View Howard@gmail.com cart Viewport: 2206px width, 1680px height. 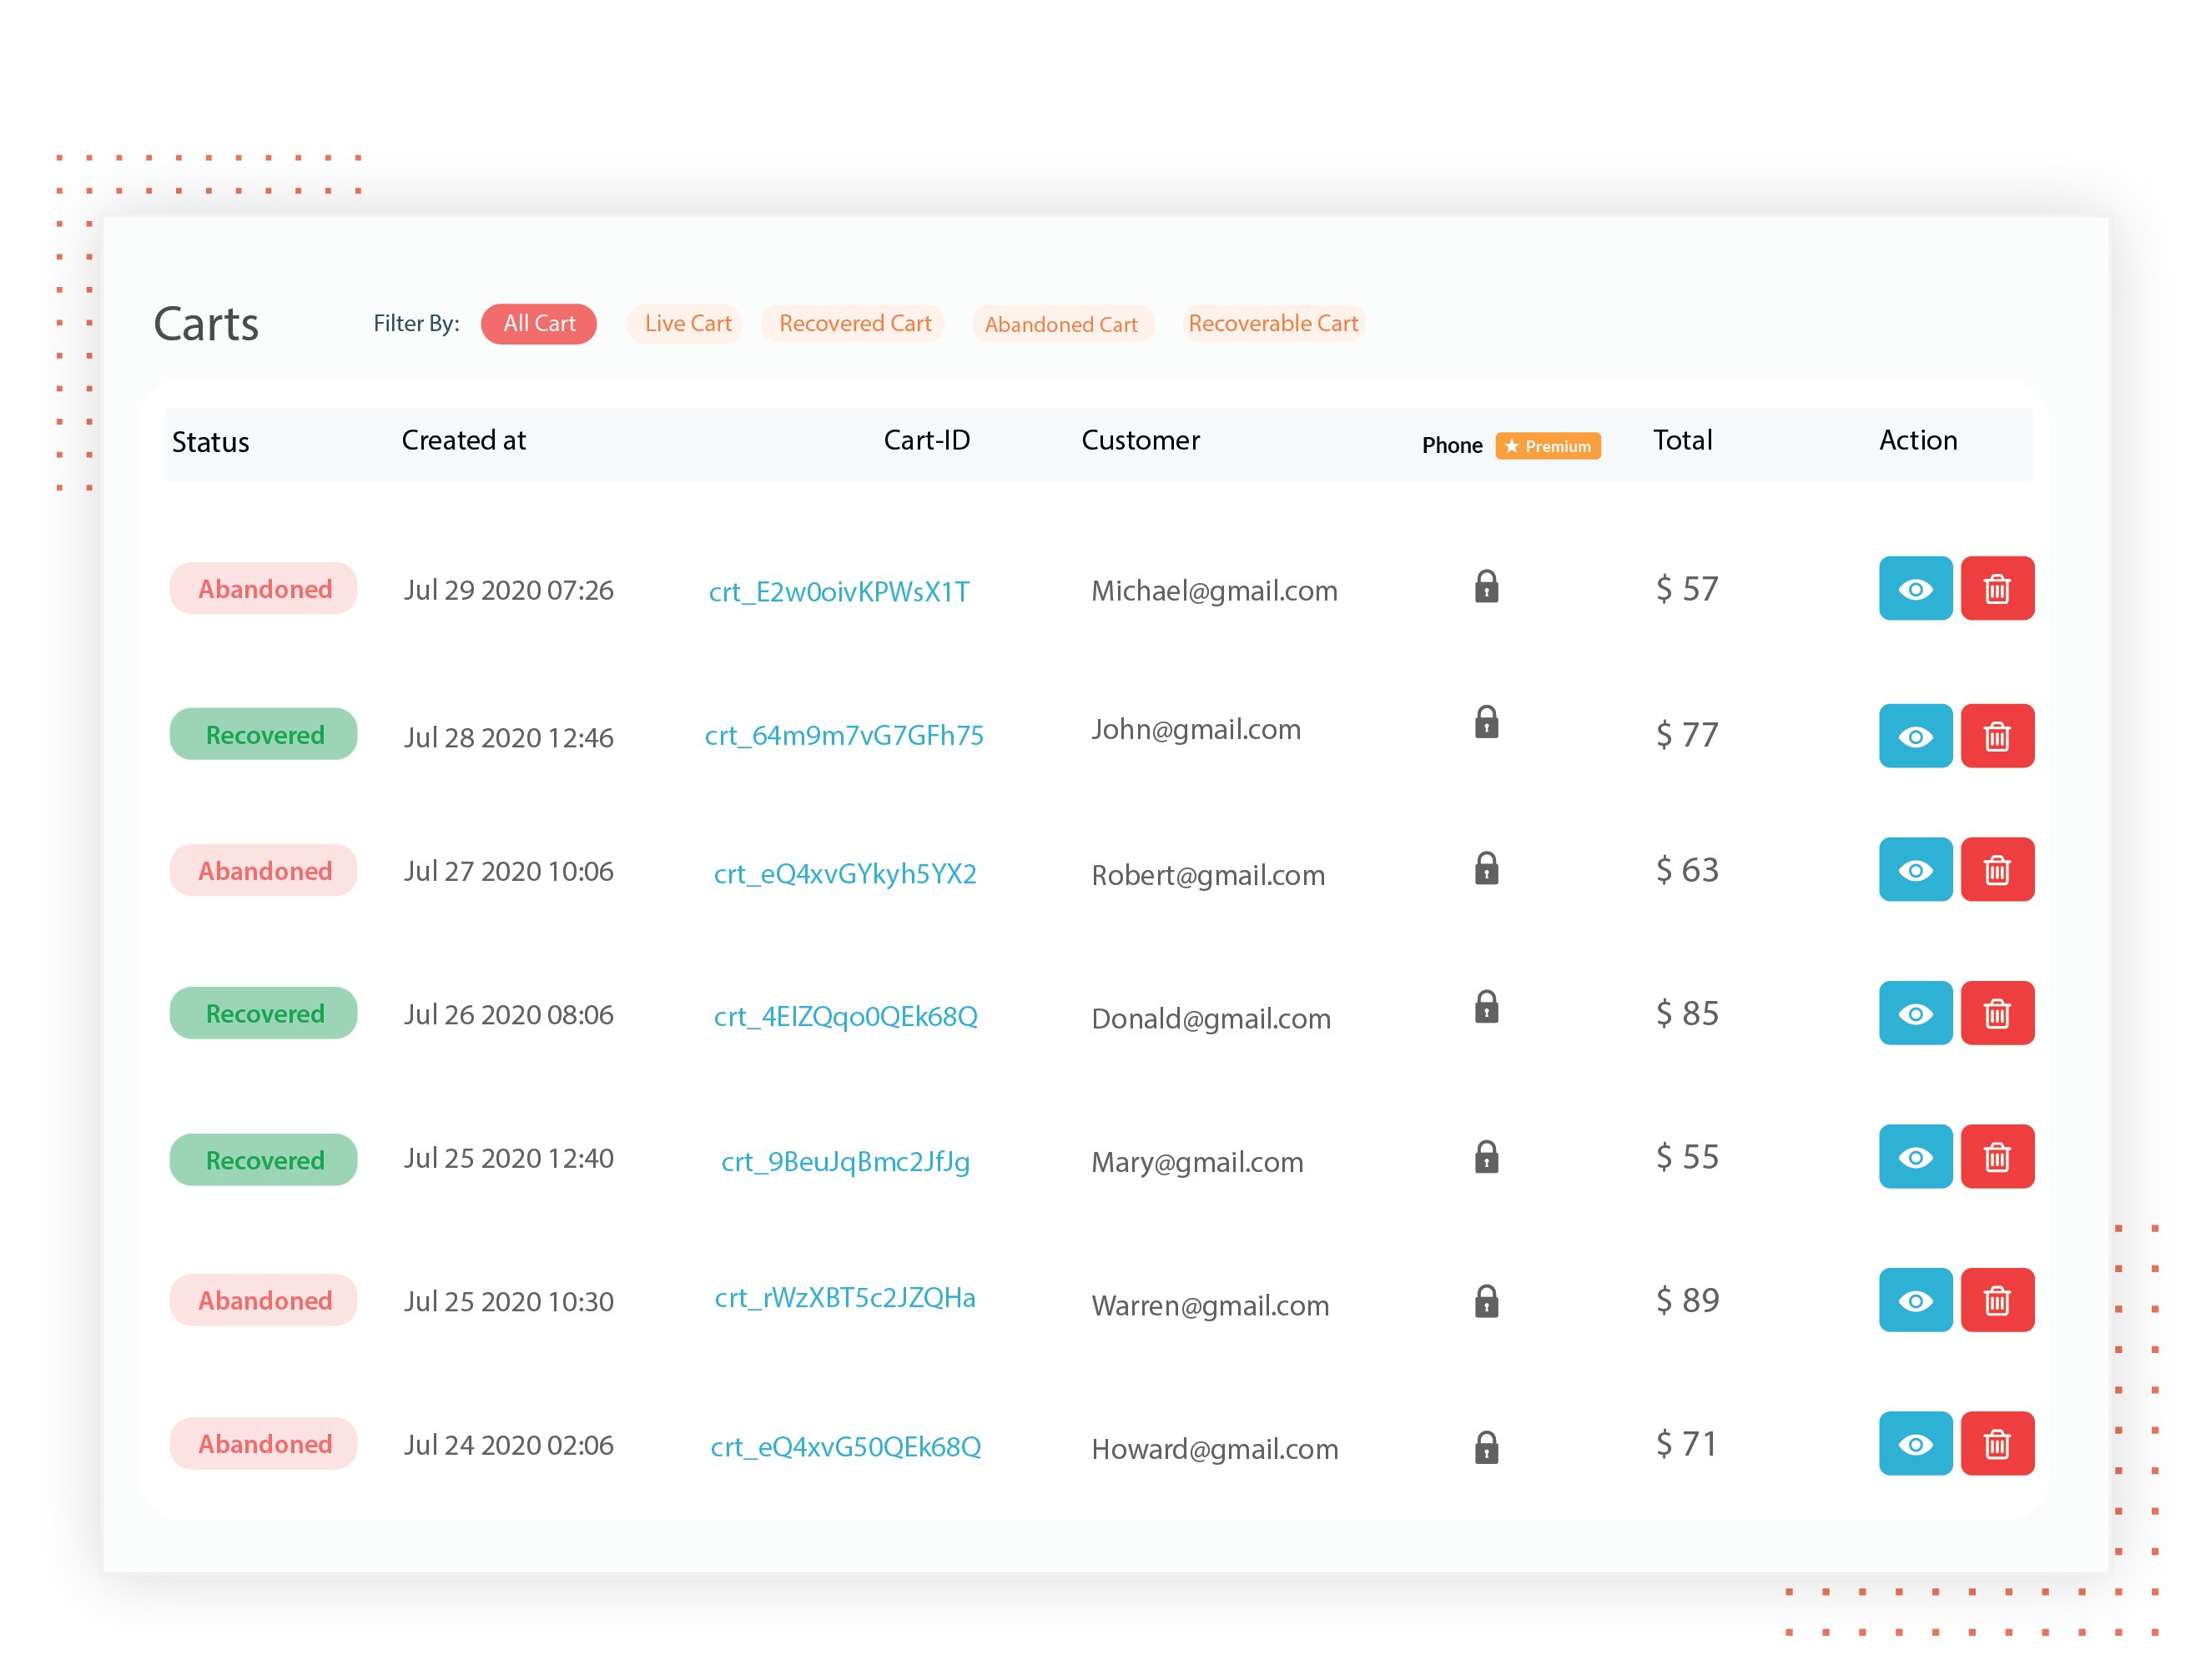click(1915, 1444)
